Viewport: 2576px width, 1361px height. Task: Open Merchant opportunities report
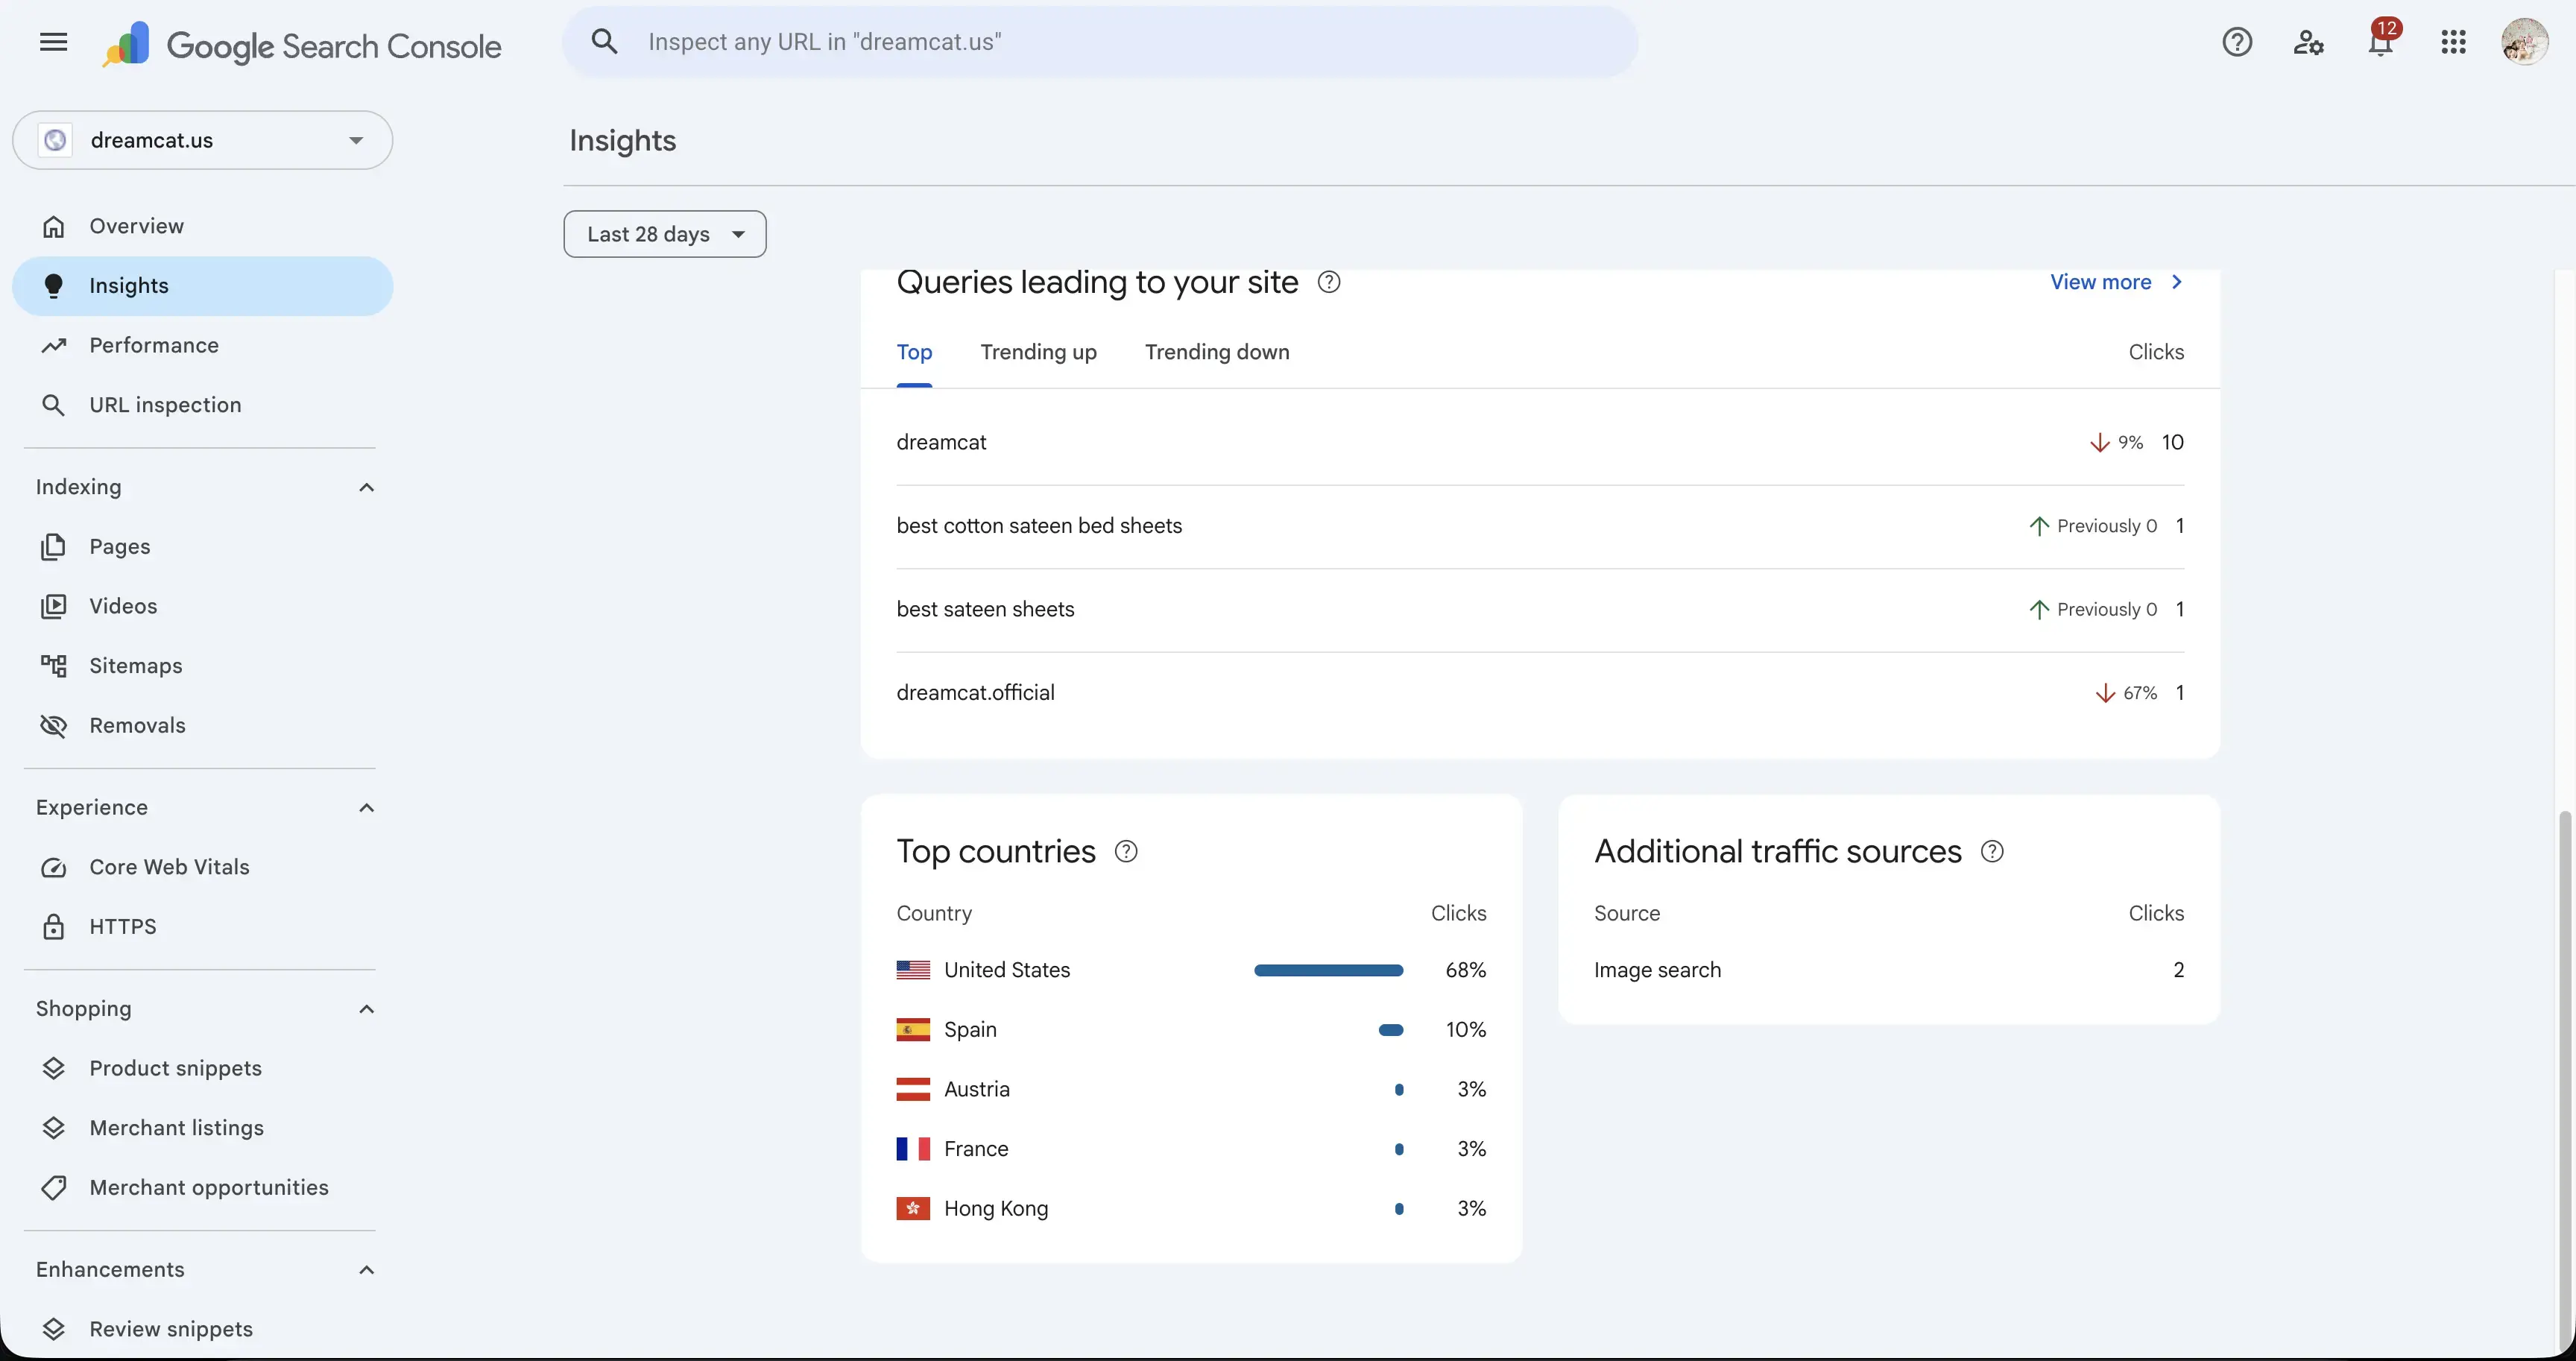[x=203, y=1188]
